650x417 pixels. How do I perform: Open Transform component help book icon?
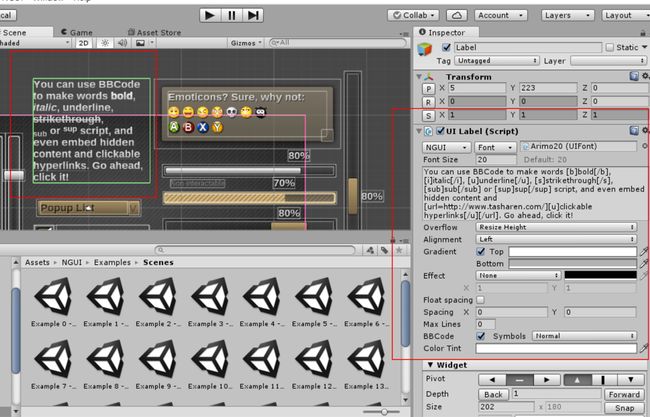point(634,76)
